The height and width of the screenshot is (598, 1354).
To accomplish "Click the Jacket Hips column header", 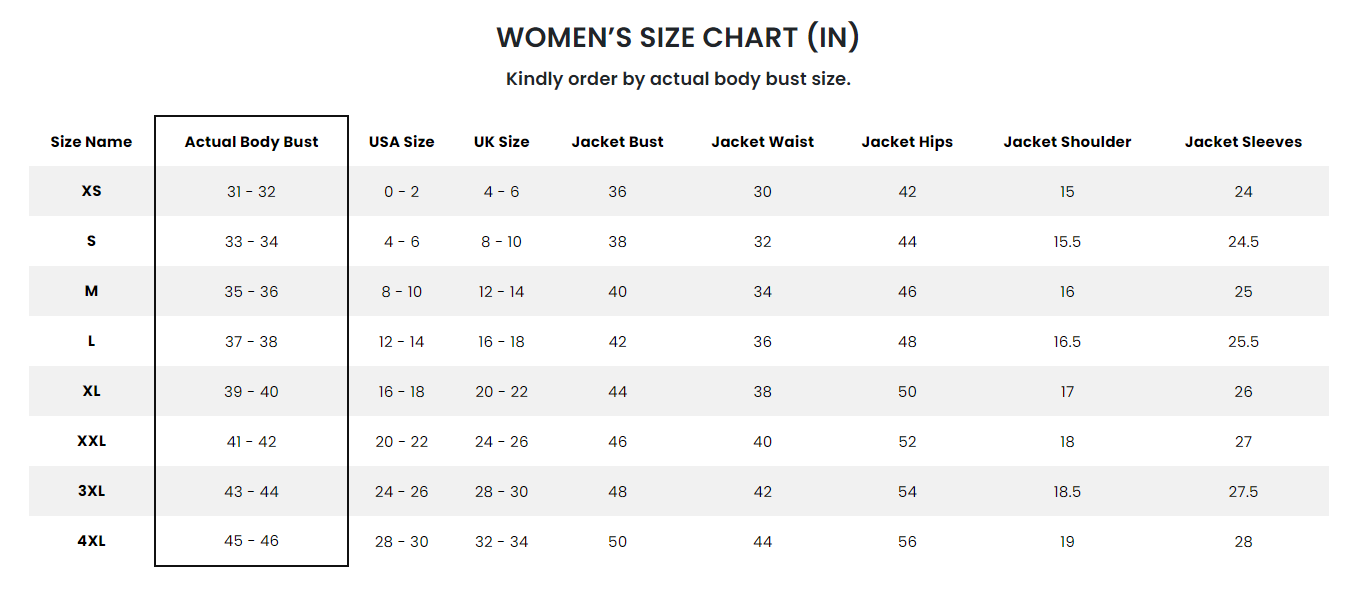I will (907, 142).
